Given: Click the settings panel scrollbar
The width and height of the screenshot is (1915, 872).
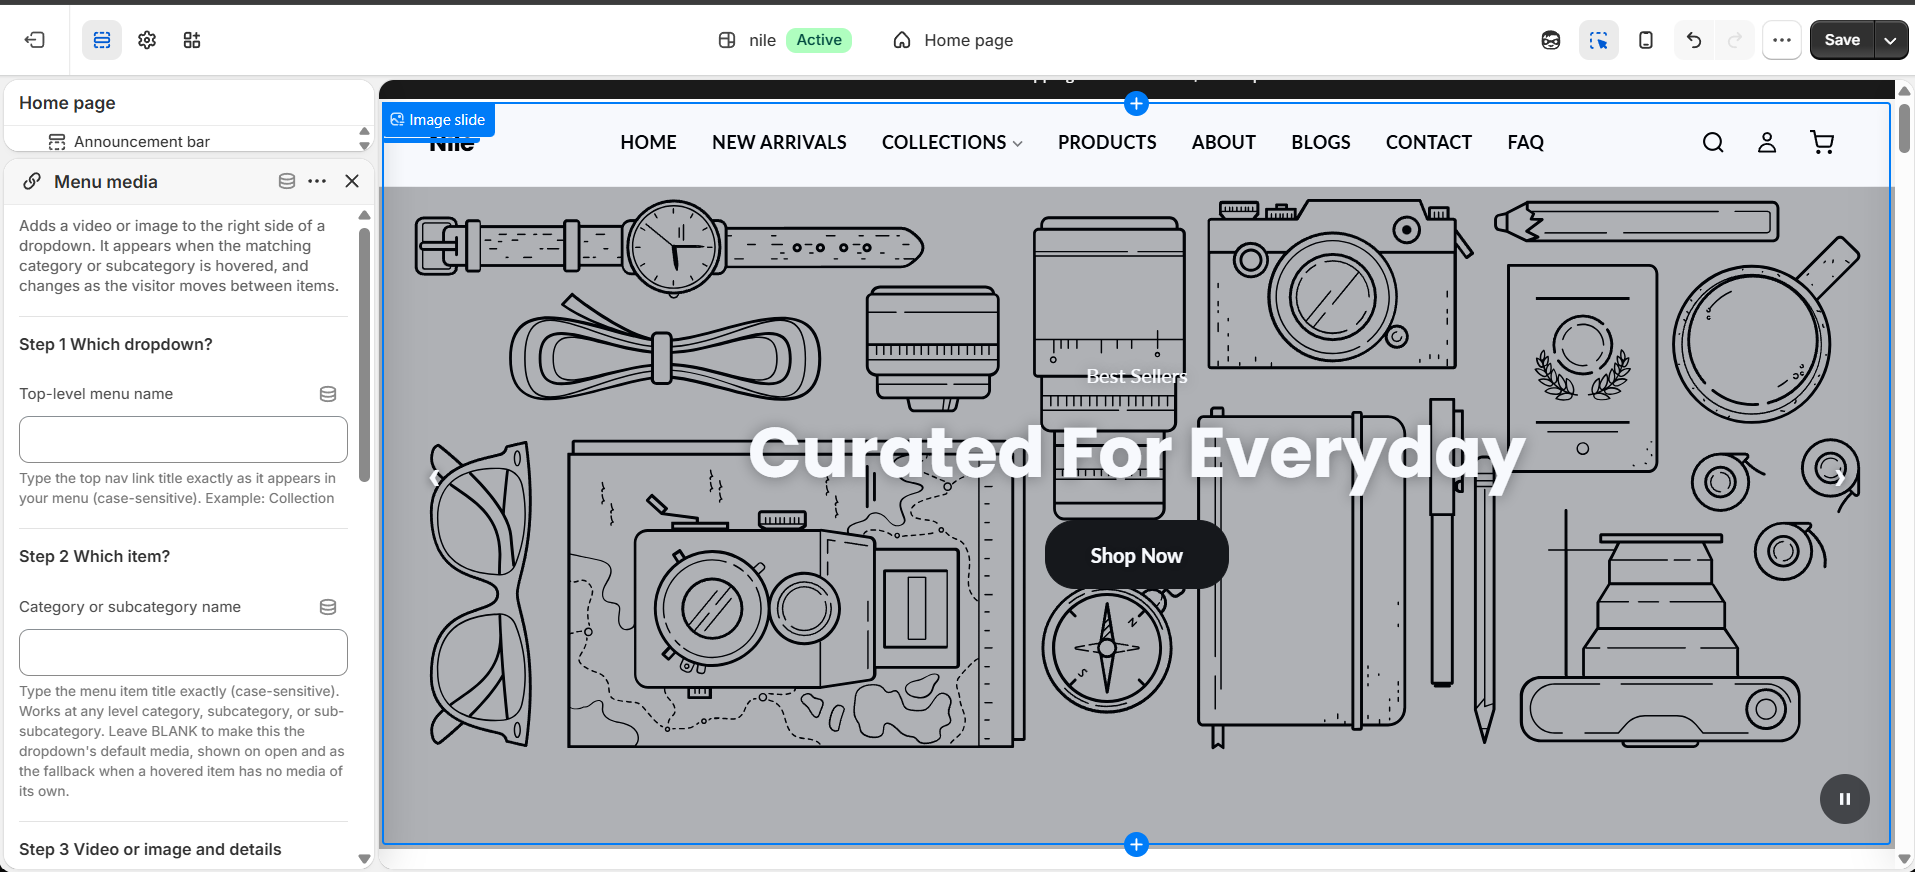Looking at the screenshot, I should 364,355.
